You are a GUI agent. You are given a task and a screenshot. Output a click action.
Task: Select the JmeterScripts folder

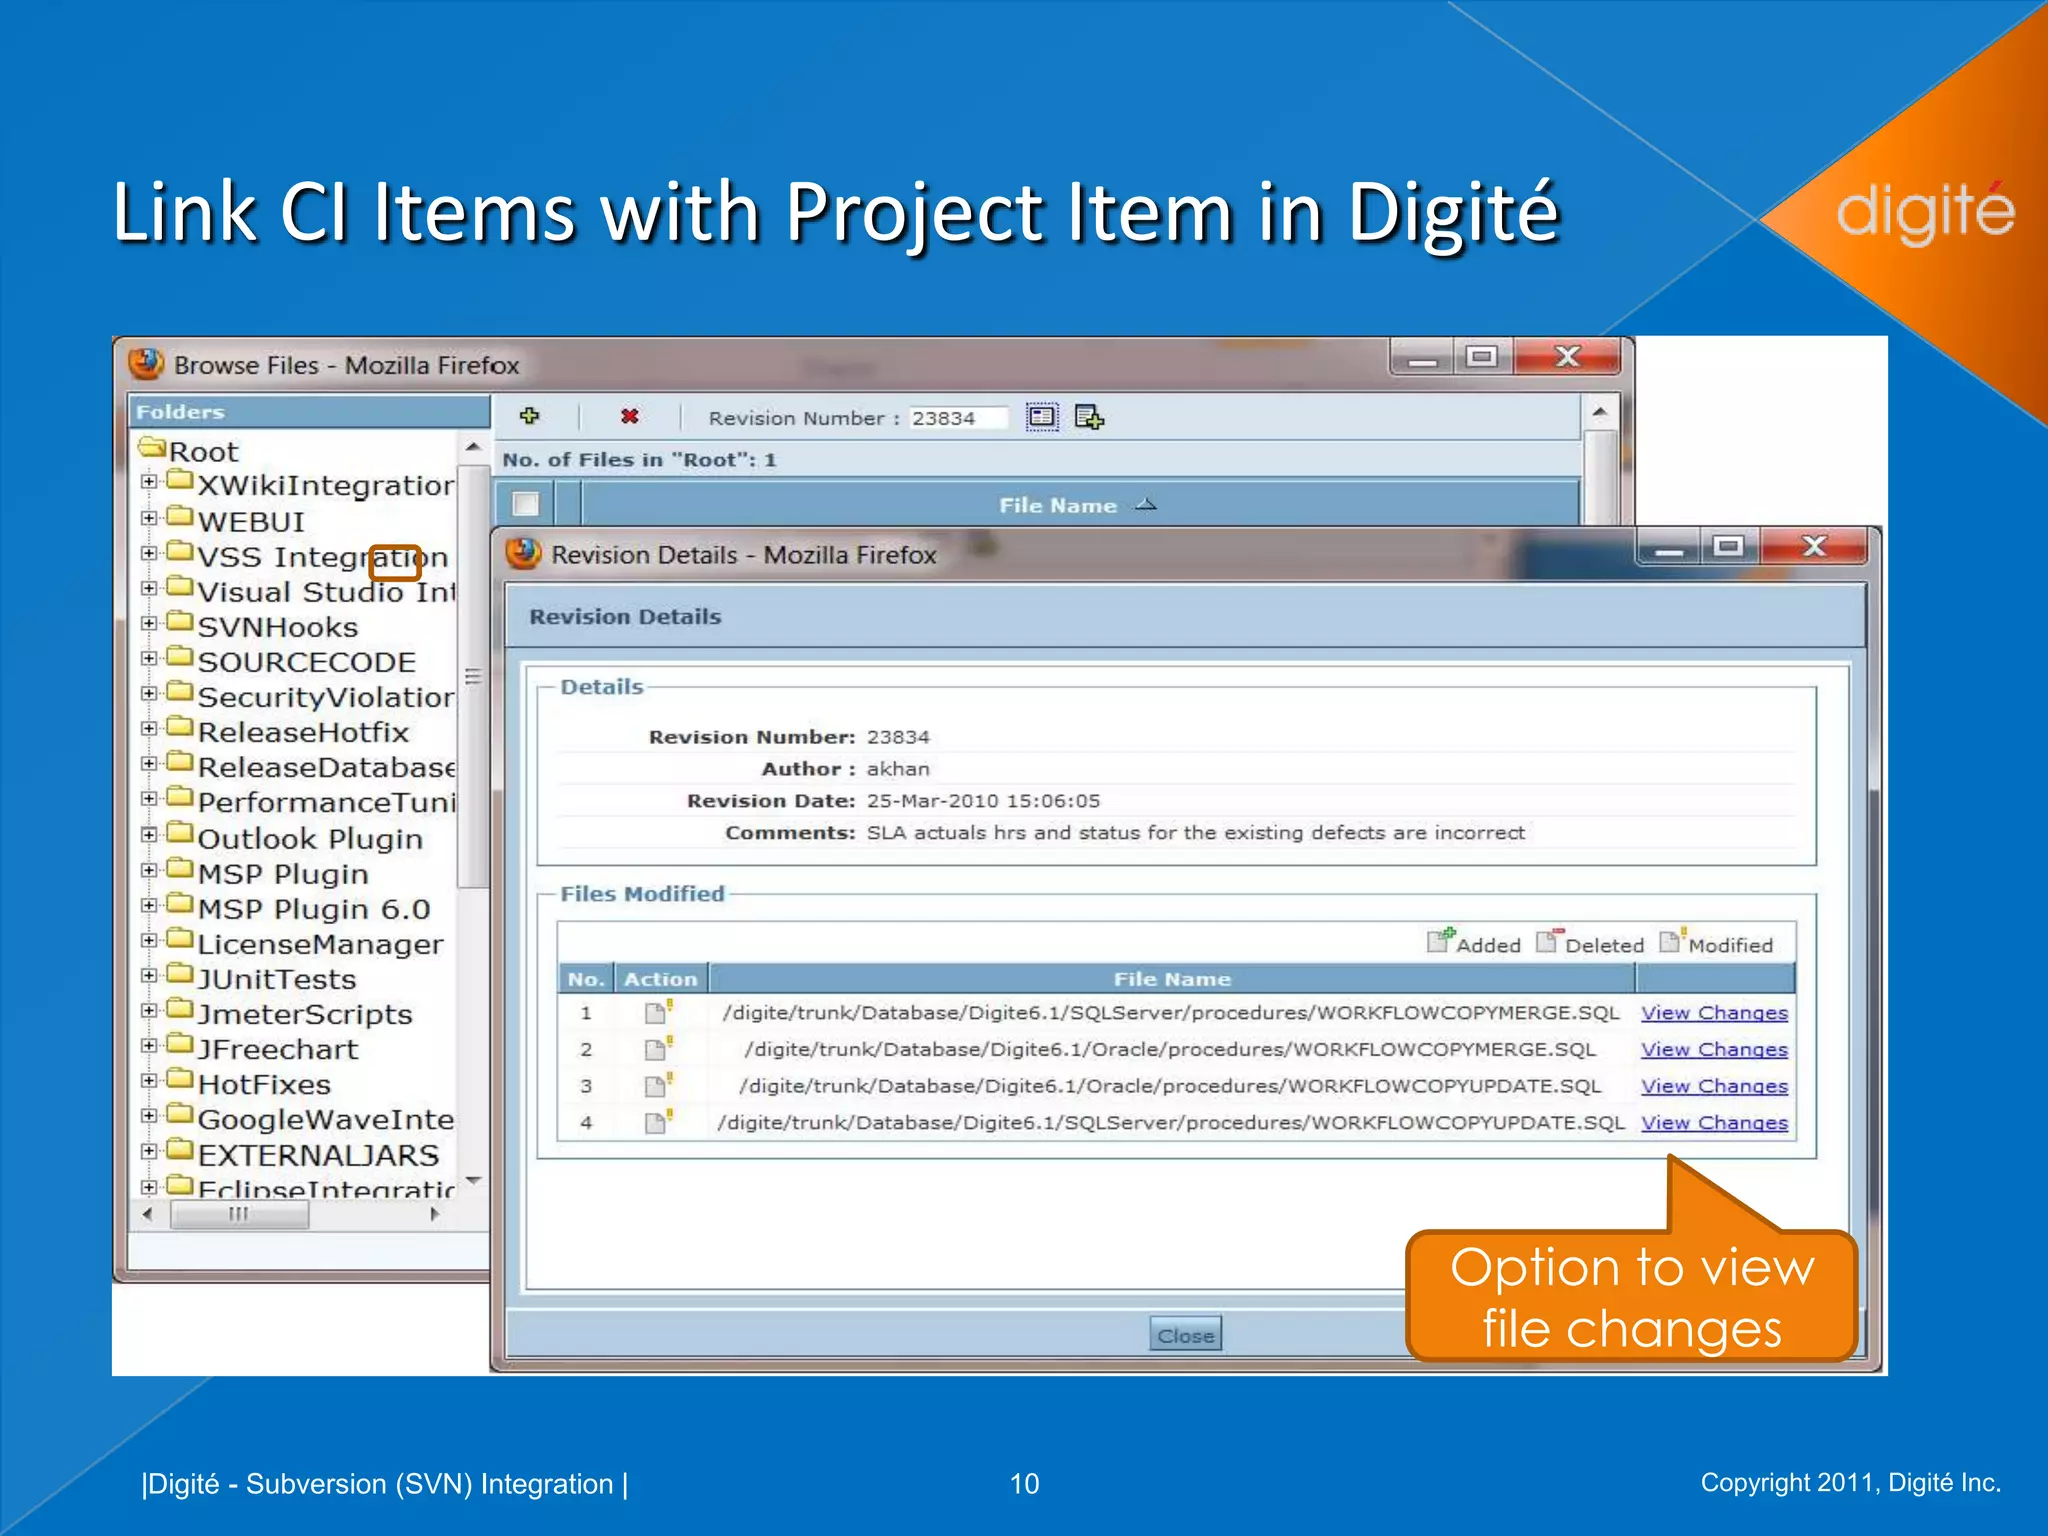[x=305, y=1013]
